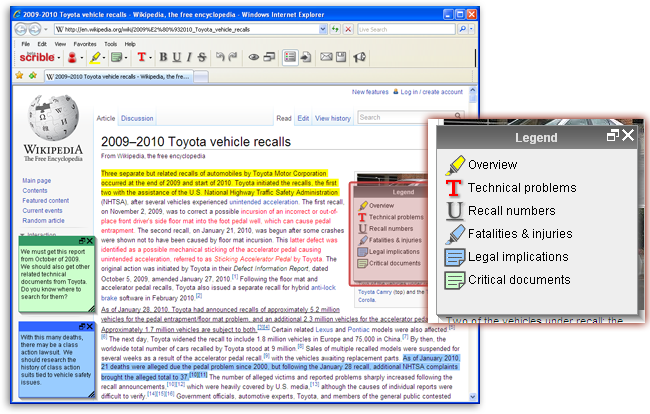Open the Edit menu
The height and width of the screenshot is (414, 650).
click(42, 44)
